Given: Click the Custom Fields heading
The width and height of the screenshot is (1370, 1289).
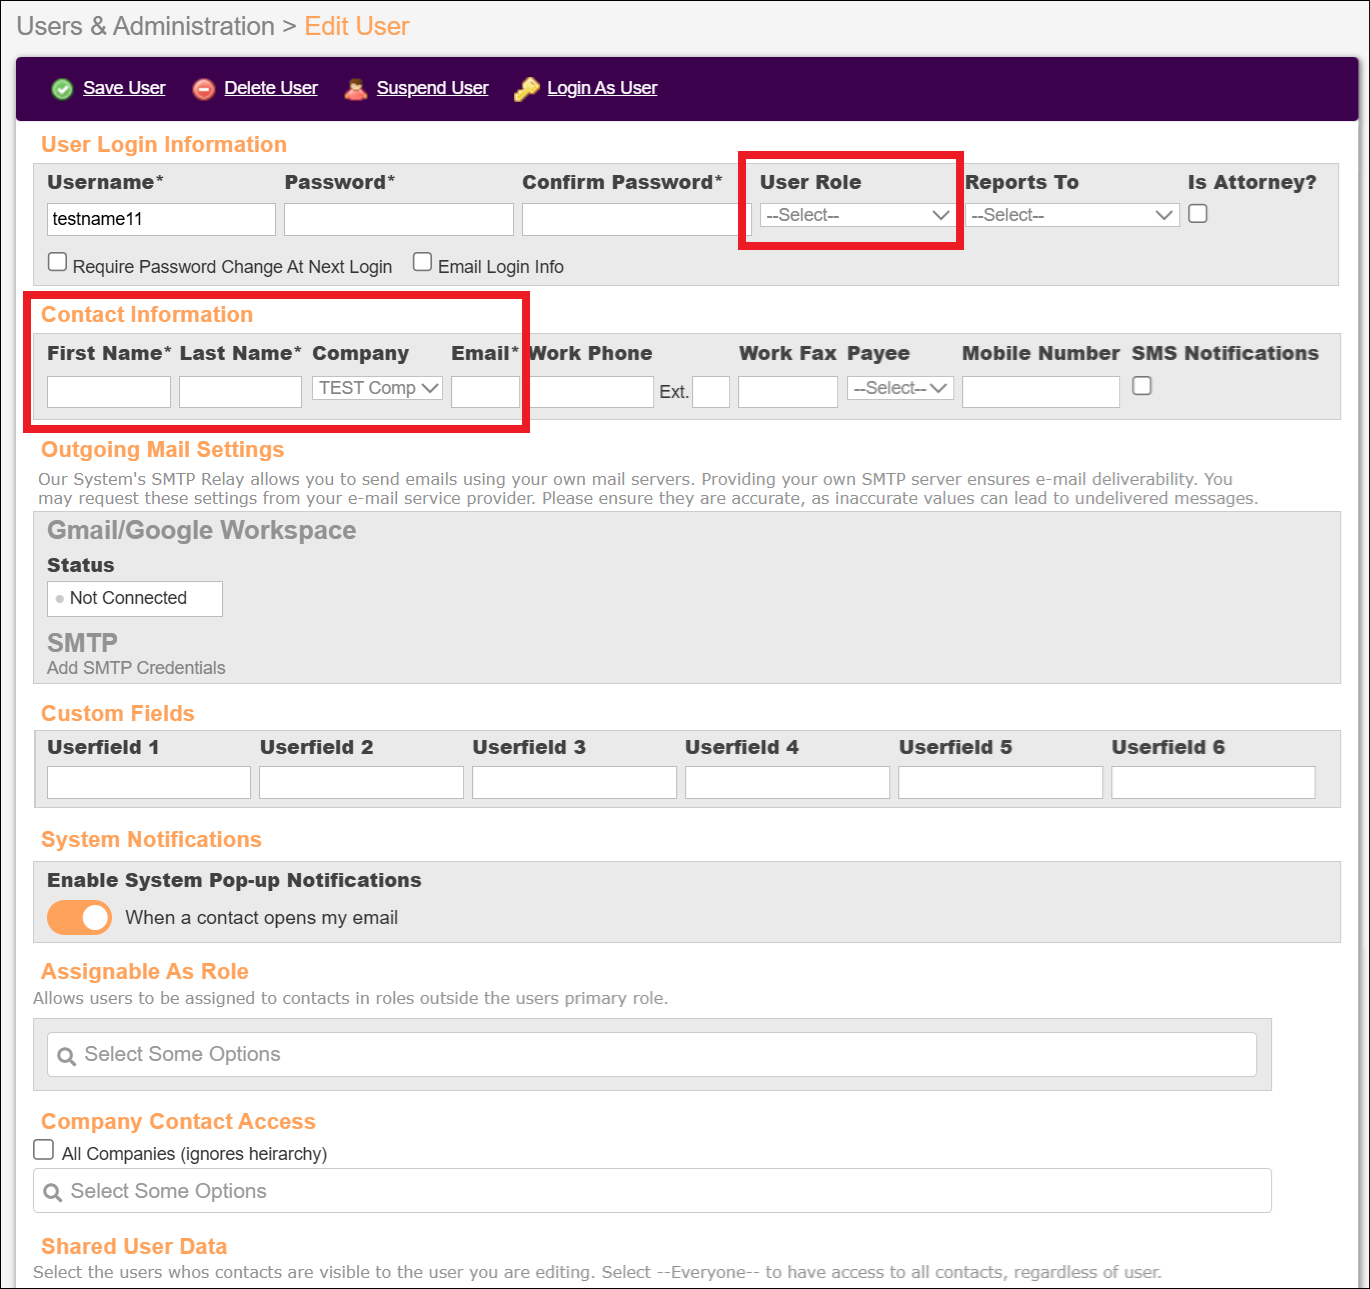Looking at the screenshot, I should pyautogui.click(x=117, y=713).
